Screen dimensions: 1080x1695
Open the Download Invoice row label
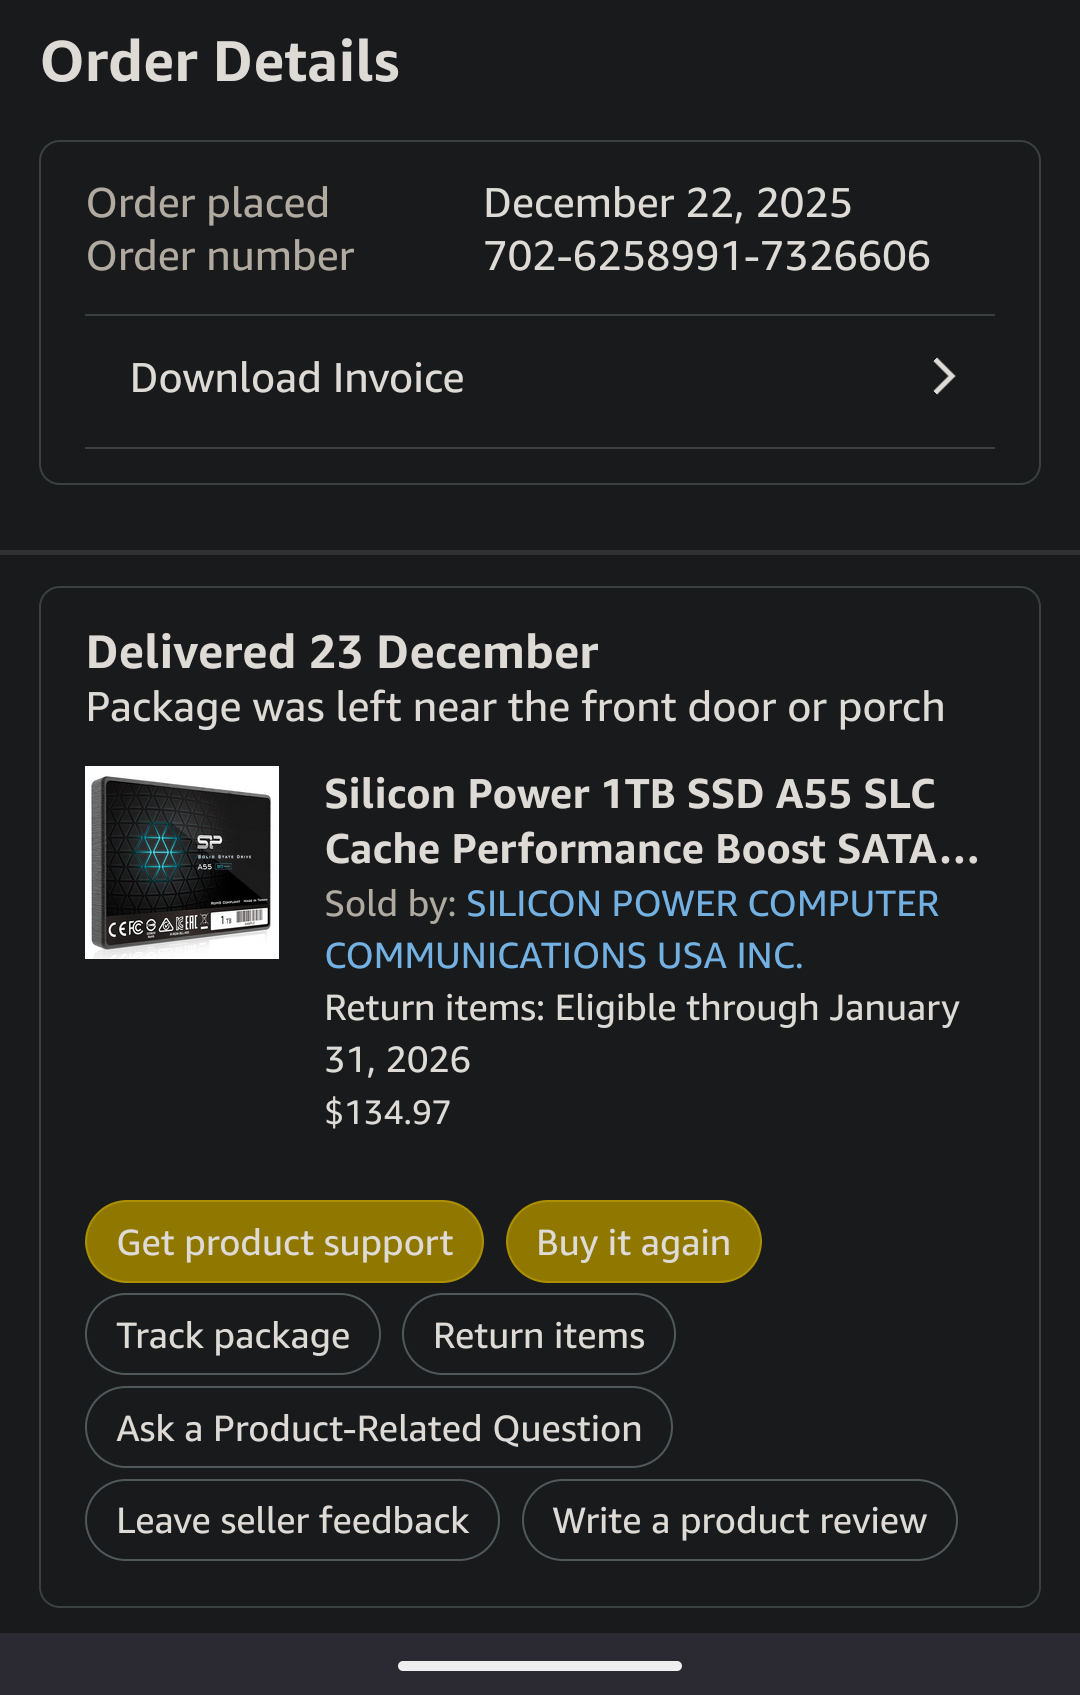pos(297,379)
